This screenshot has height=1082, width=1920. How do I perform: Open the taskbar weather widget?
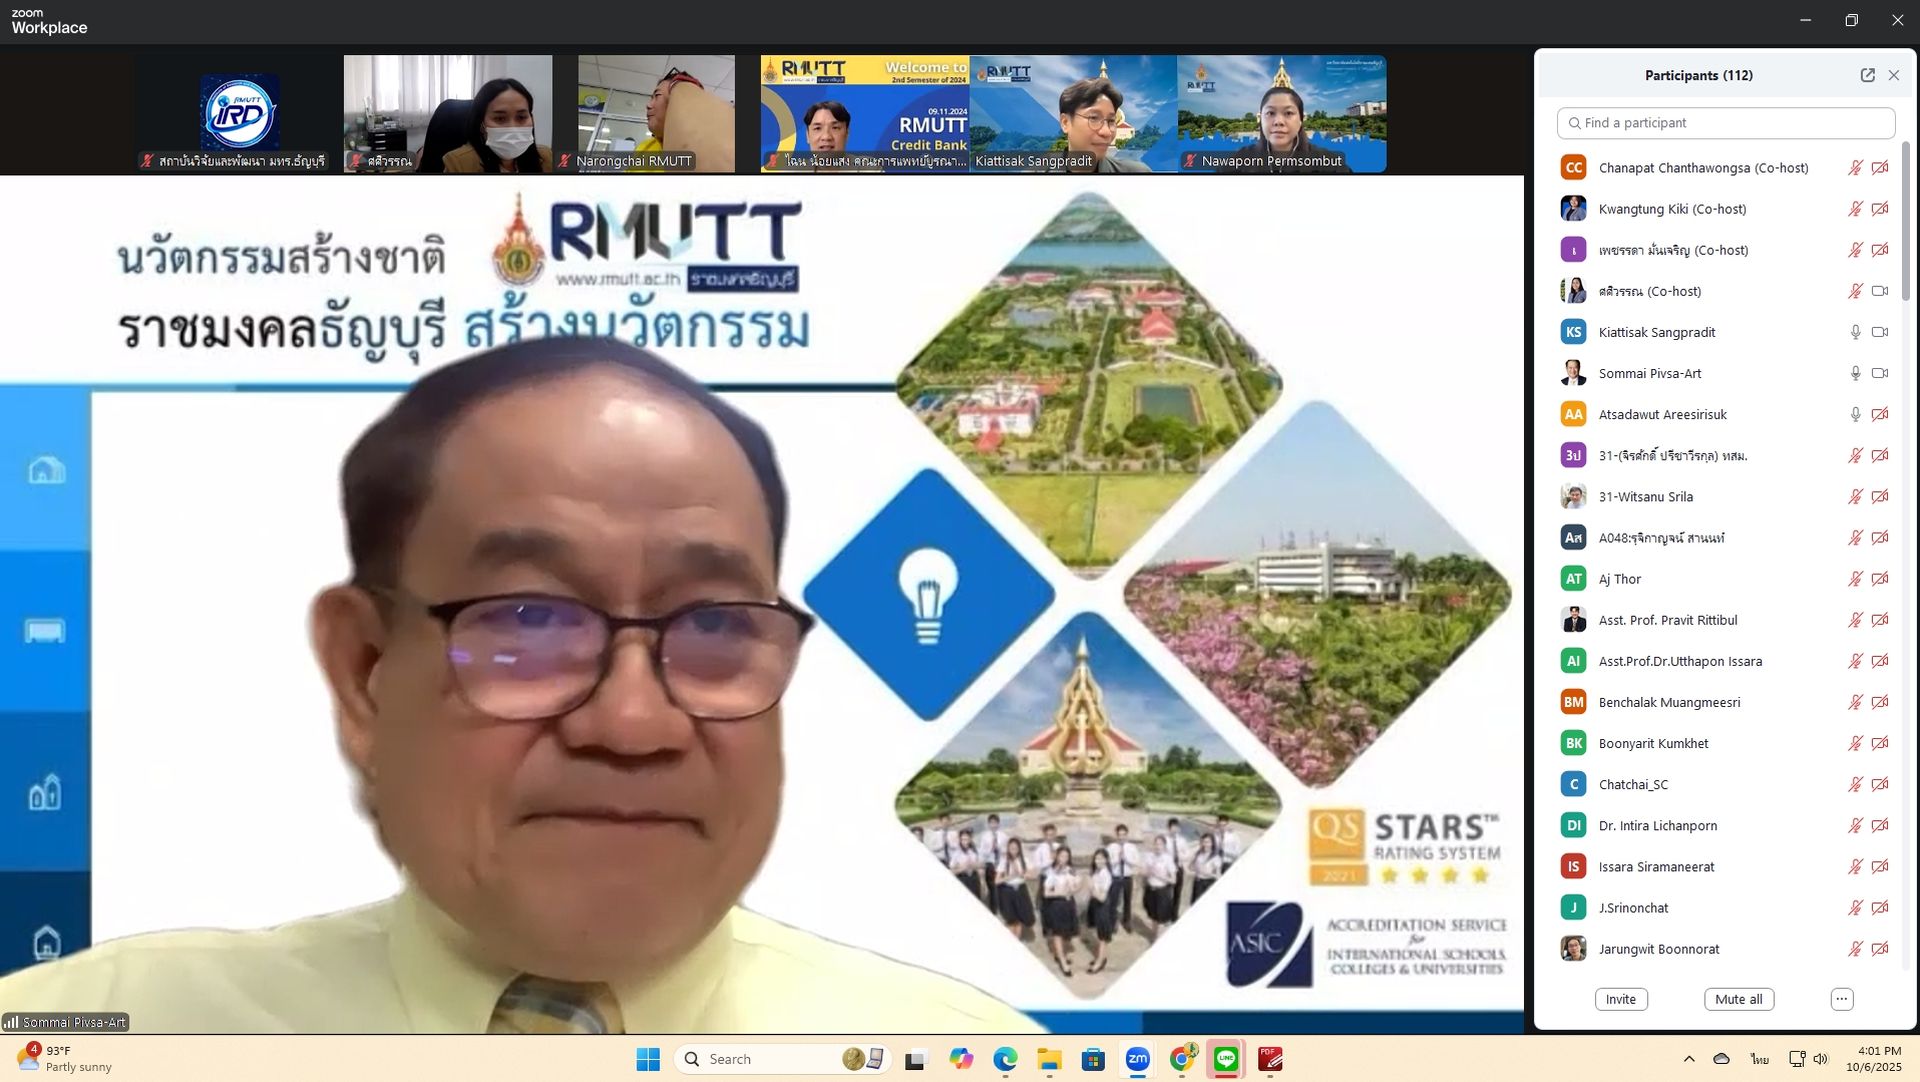(x=65, y=1059)
